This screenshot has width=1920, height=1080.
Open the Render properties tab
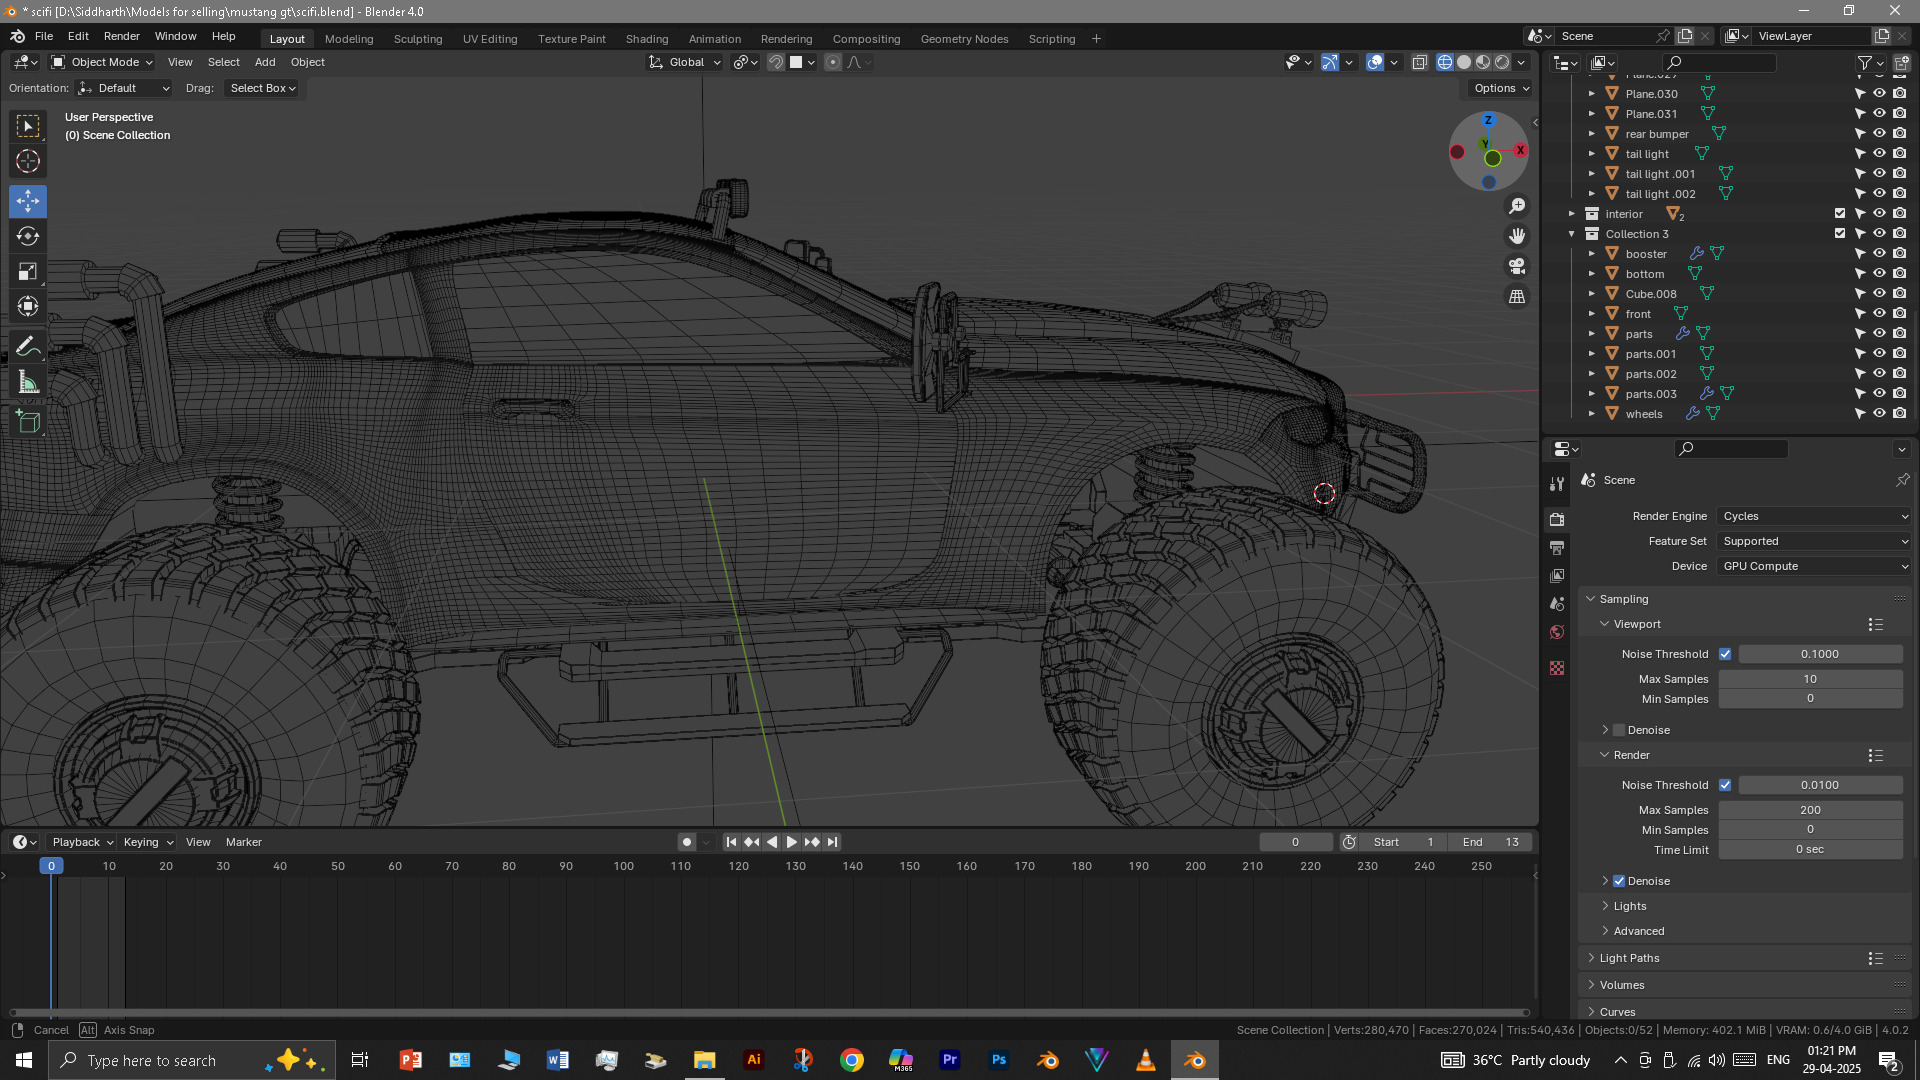(1557, 519)
